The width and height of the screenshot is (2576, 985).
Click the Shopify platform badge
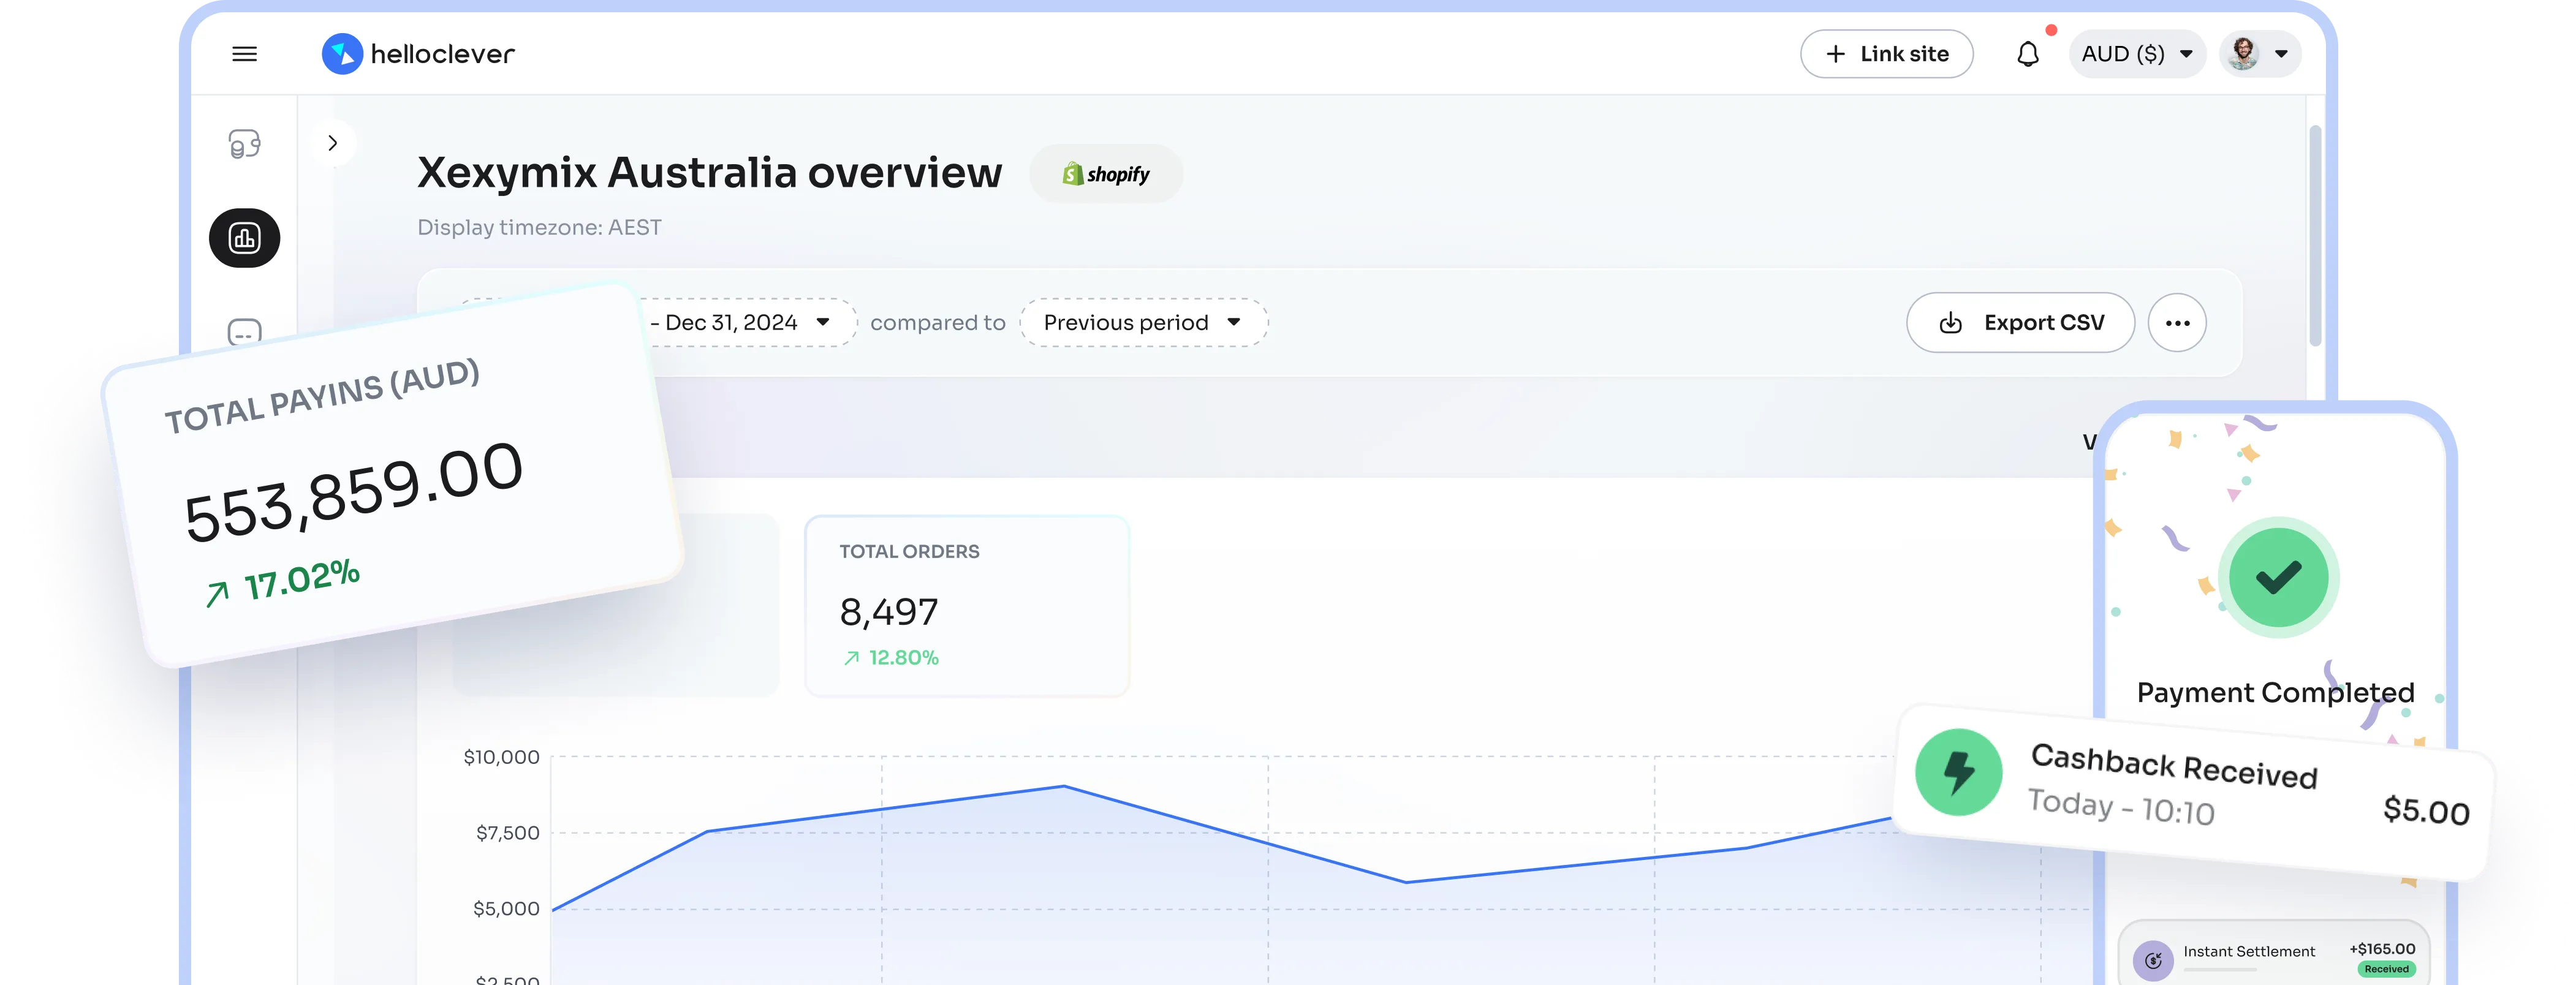1105,174
